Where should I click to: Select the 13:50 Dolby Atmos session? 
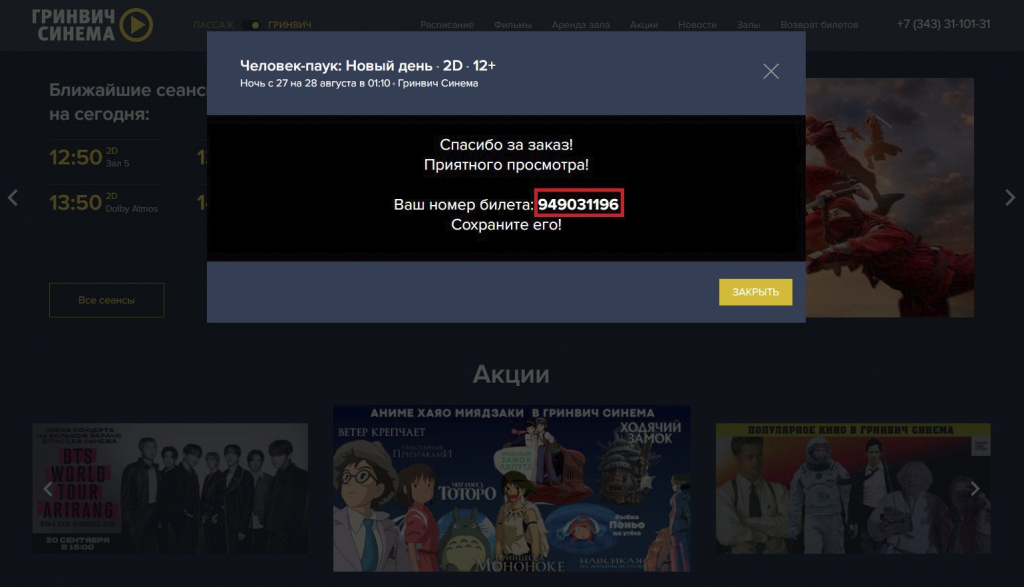[x=103, y=202]
